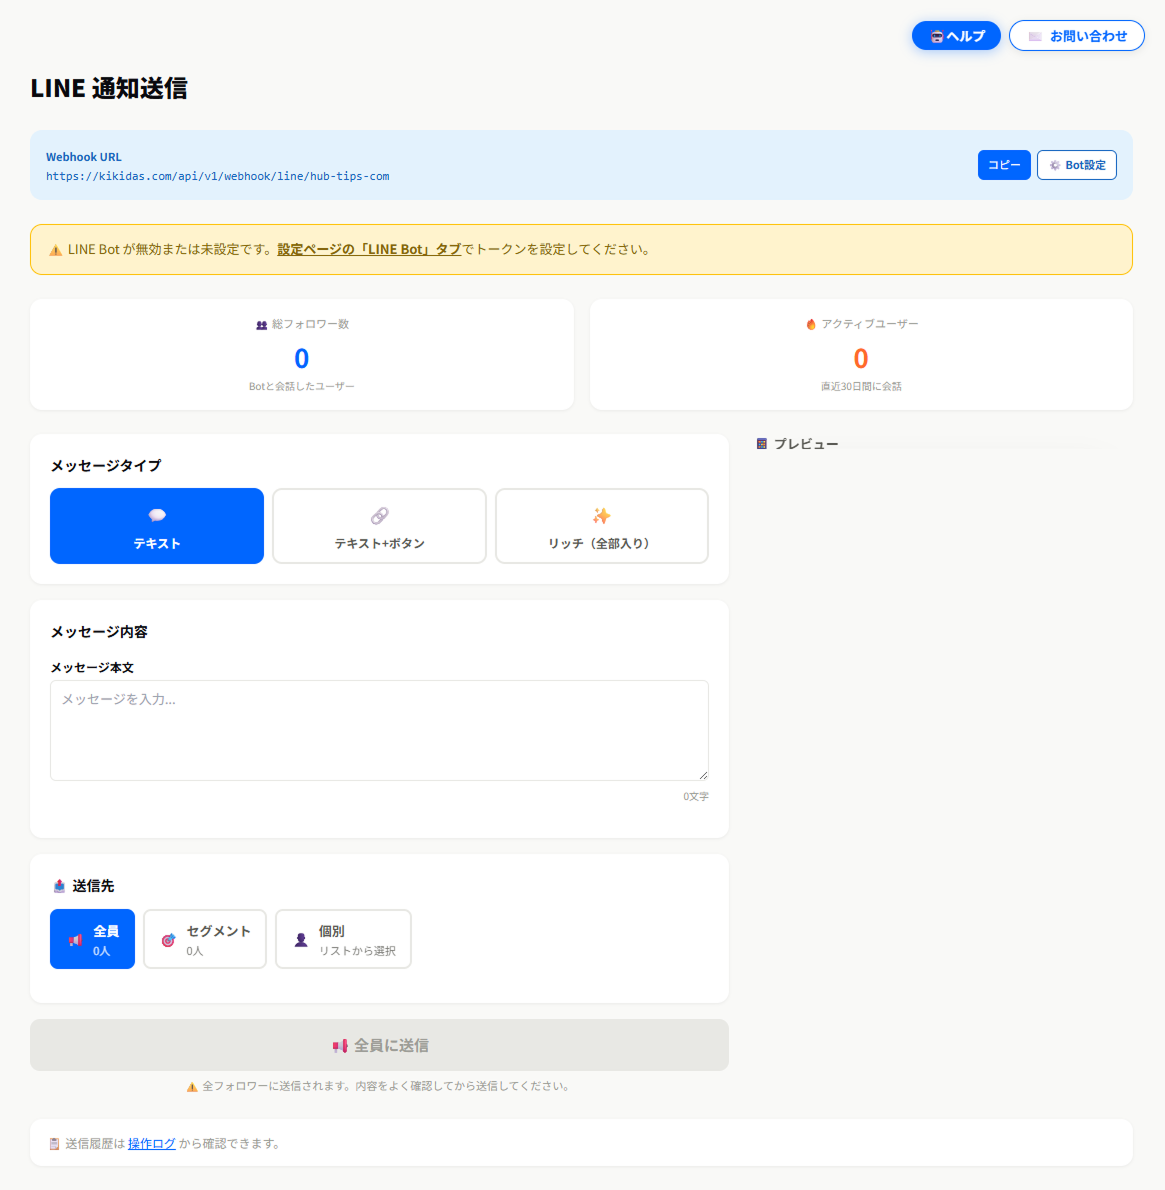Click the followers icon beside 総フォロワー数
Screen dimensions: 1165x1190
point(261,324)
